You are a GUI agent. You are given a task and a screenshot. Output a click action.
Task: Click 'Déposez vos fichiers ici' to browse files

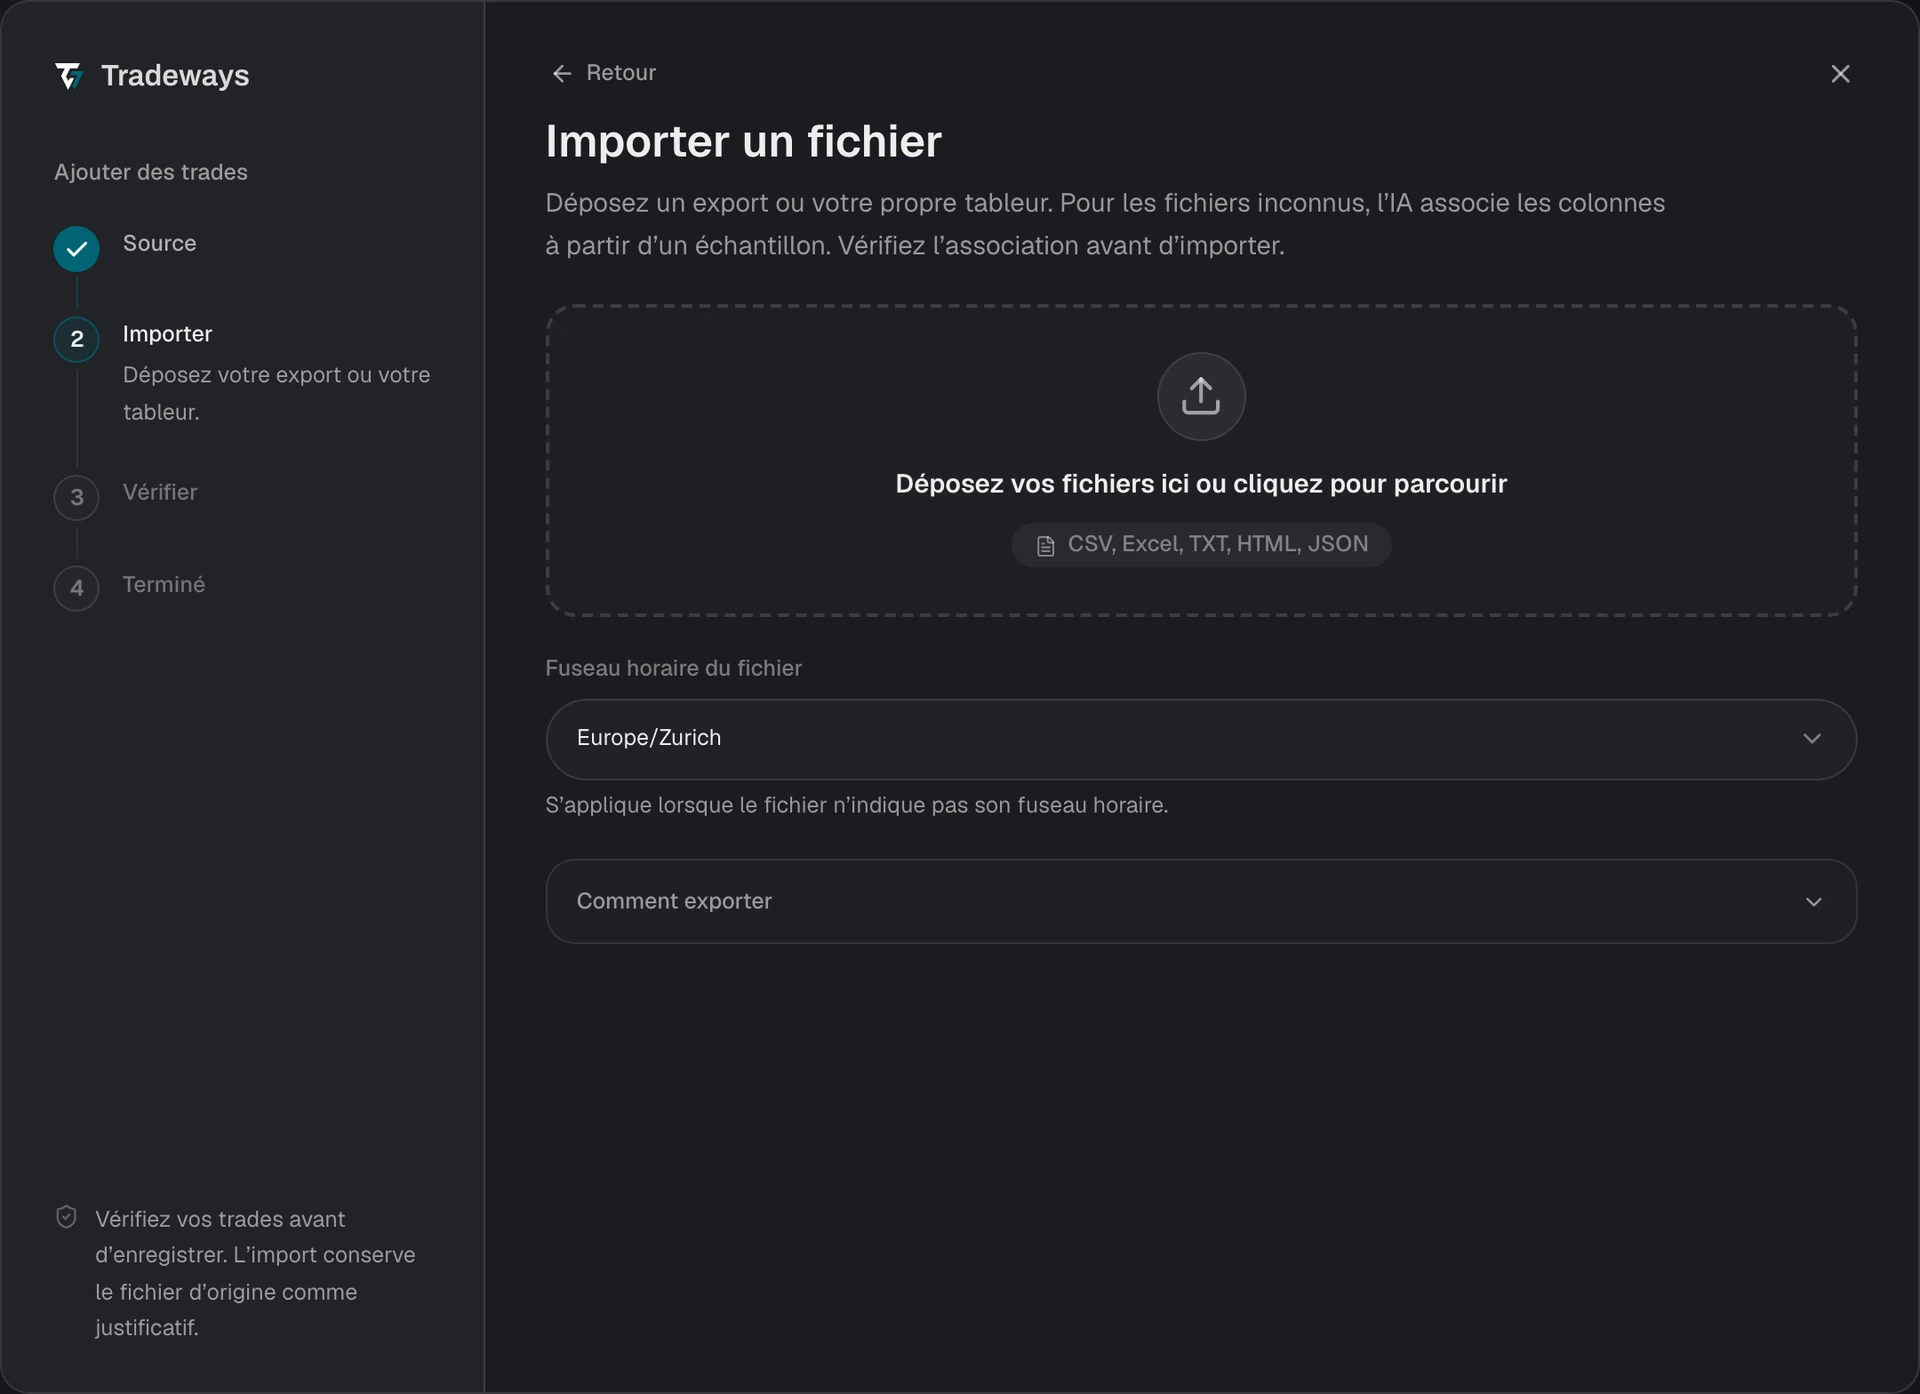[1201, 484]
